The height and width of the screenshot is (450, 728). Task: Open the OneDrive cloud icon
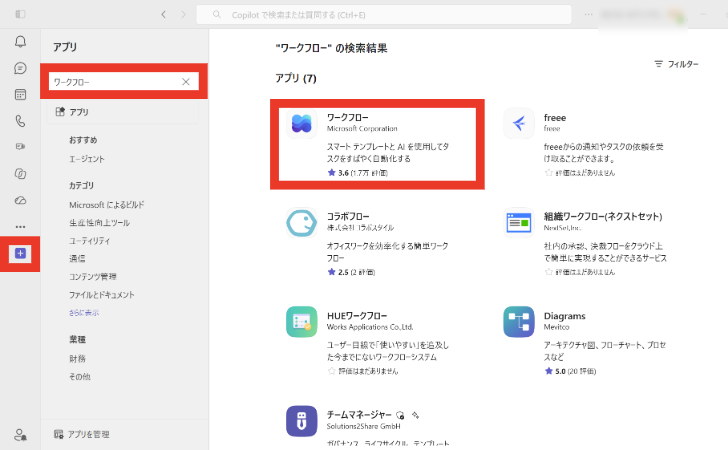point(20,200)
